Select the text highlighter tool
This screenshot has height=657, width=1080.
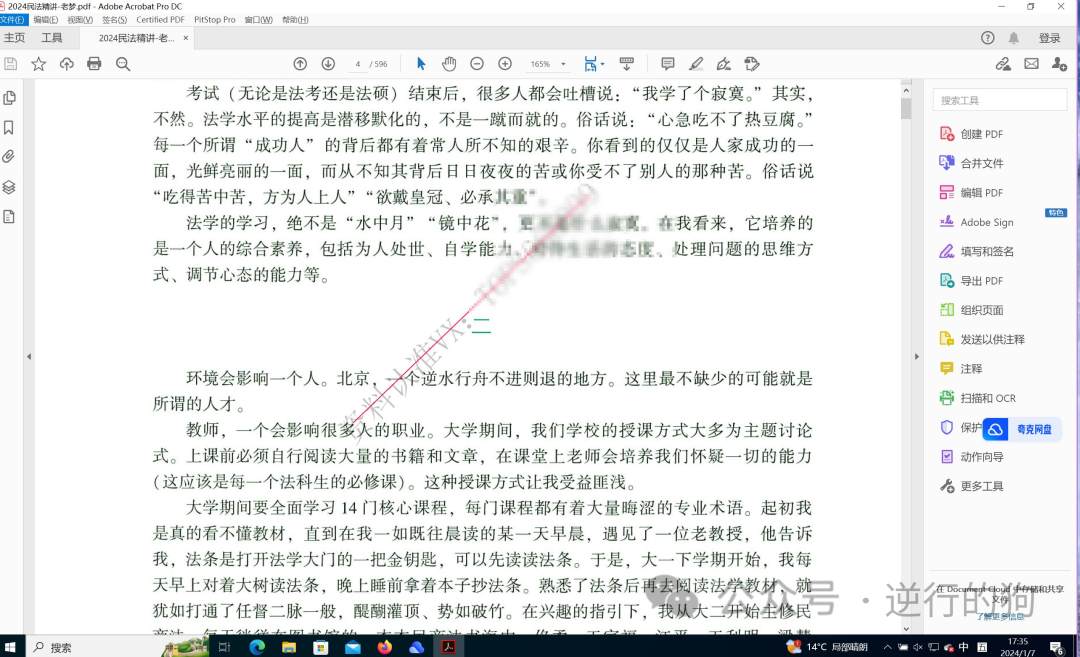click(696, 63)
